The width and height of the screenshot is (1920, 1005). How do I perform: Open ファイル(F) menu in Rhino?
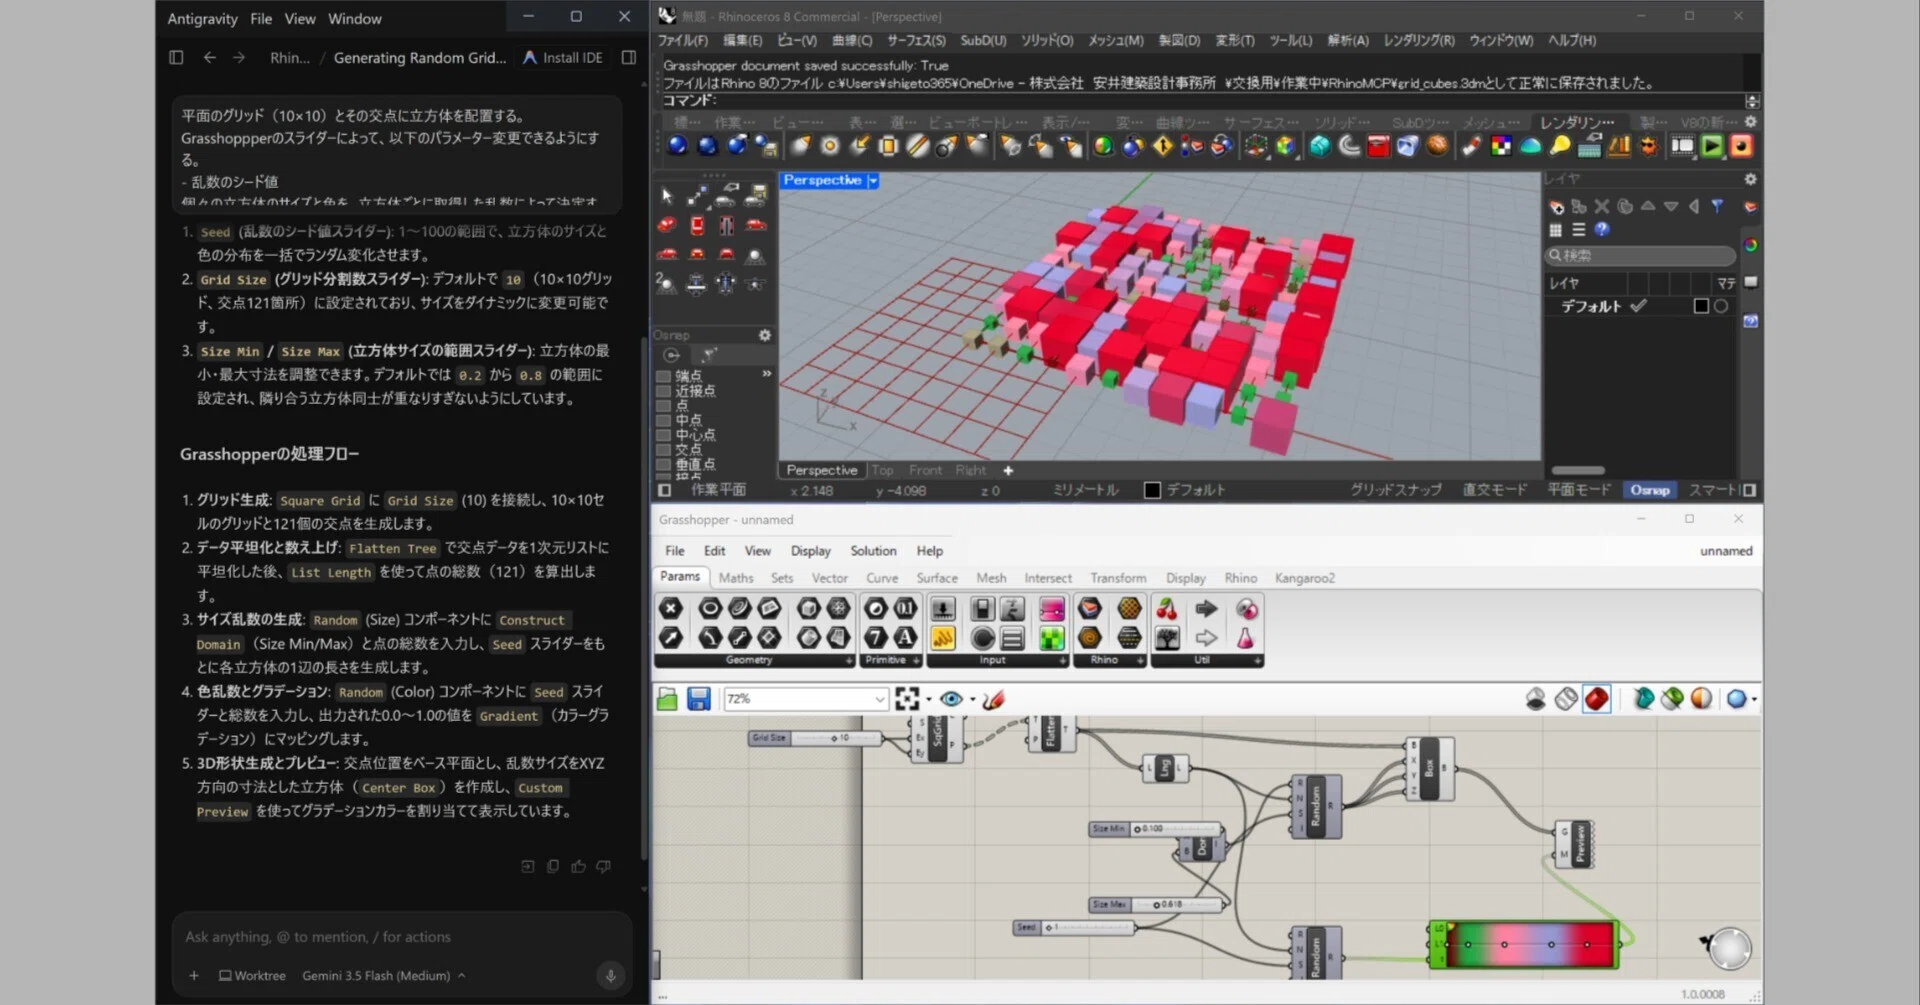tap(682, 41)
